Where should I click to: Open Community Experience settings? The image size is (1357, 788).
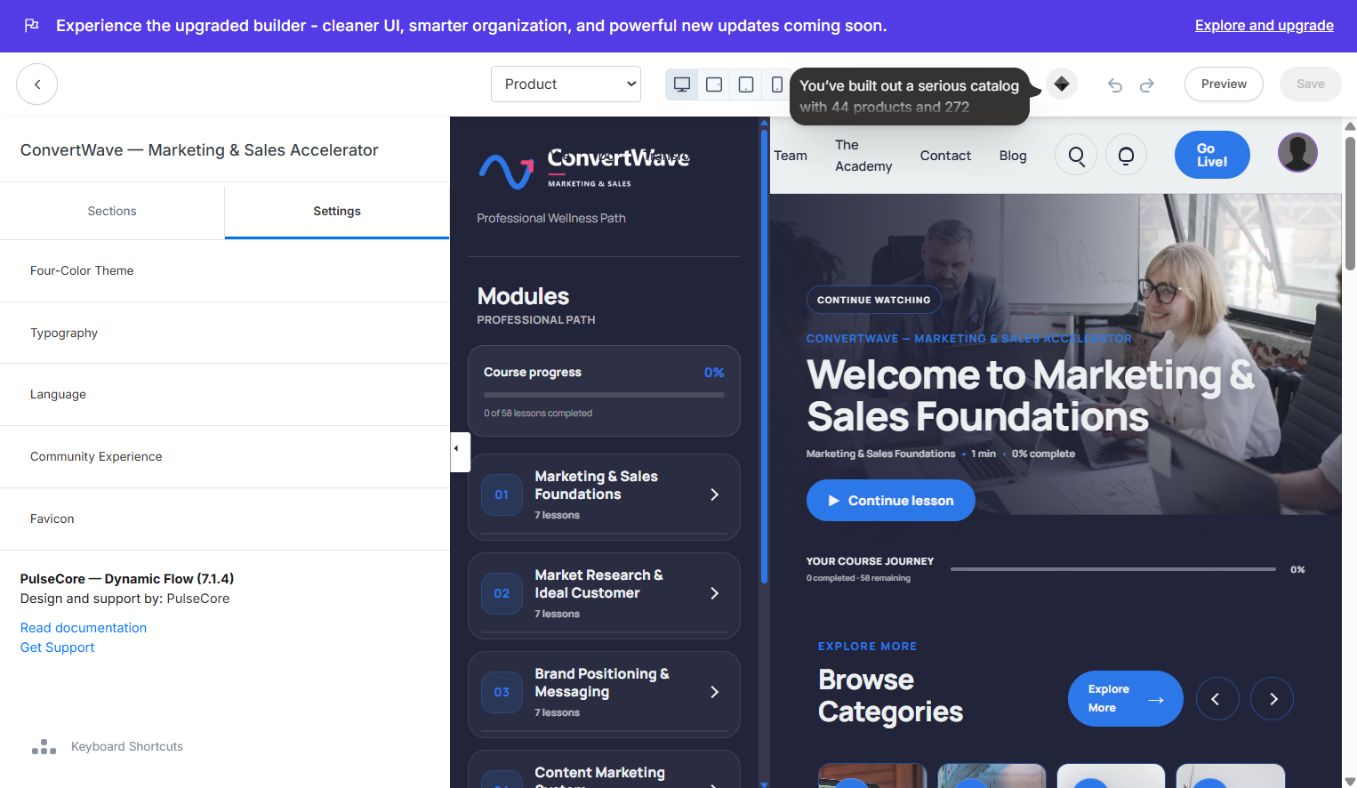(x=224, y=457)
